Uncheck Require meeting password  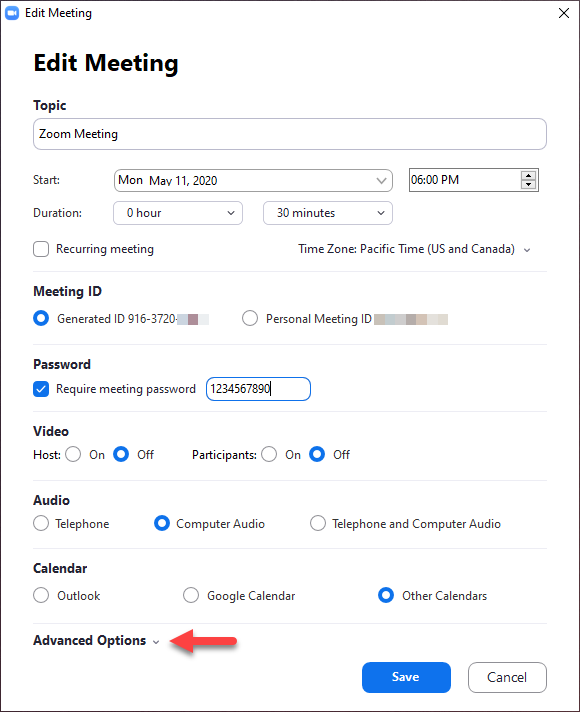(41, 389)
